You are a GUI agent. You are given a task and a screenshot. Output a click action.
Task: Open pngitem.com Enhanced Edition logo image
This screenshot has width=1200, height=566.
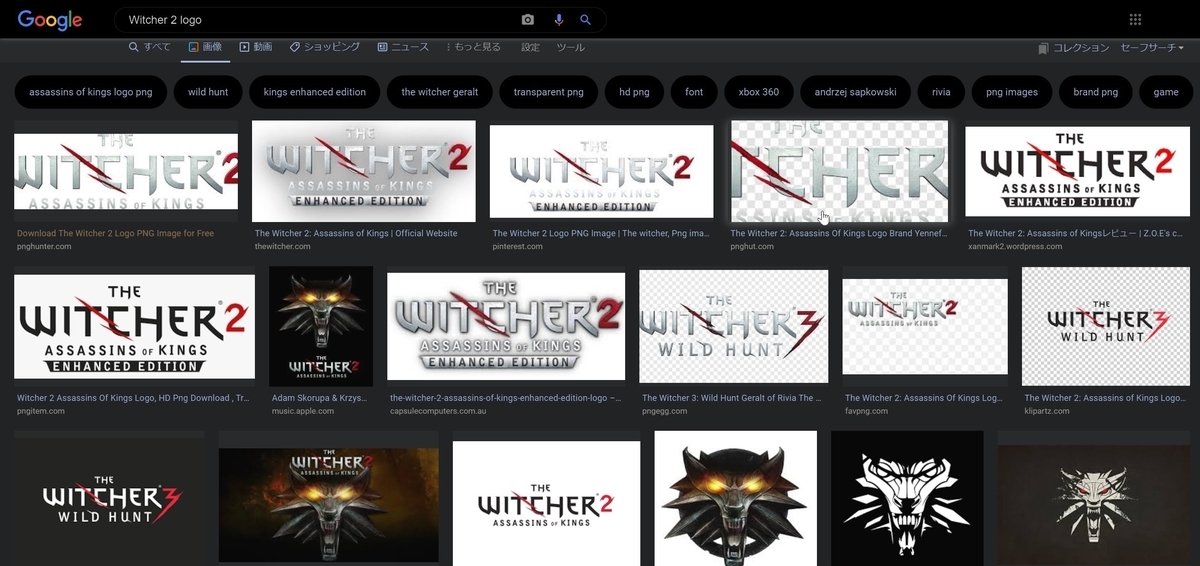[134, 326]
